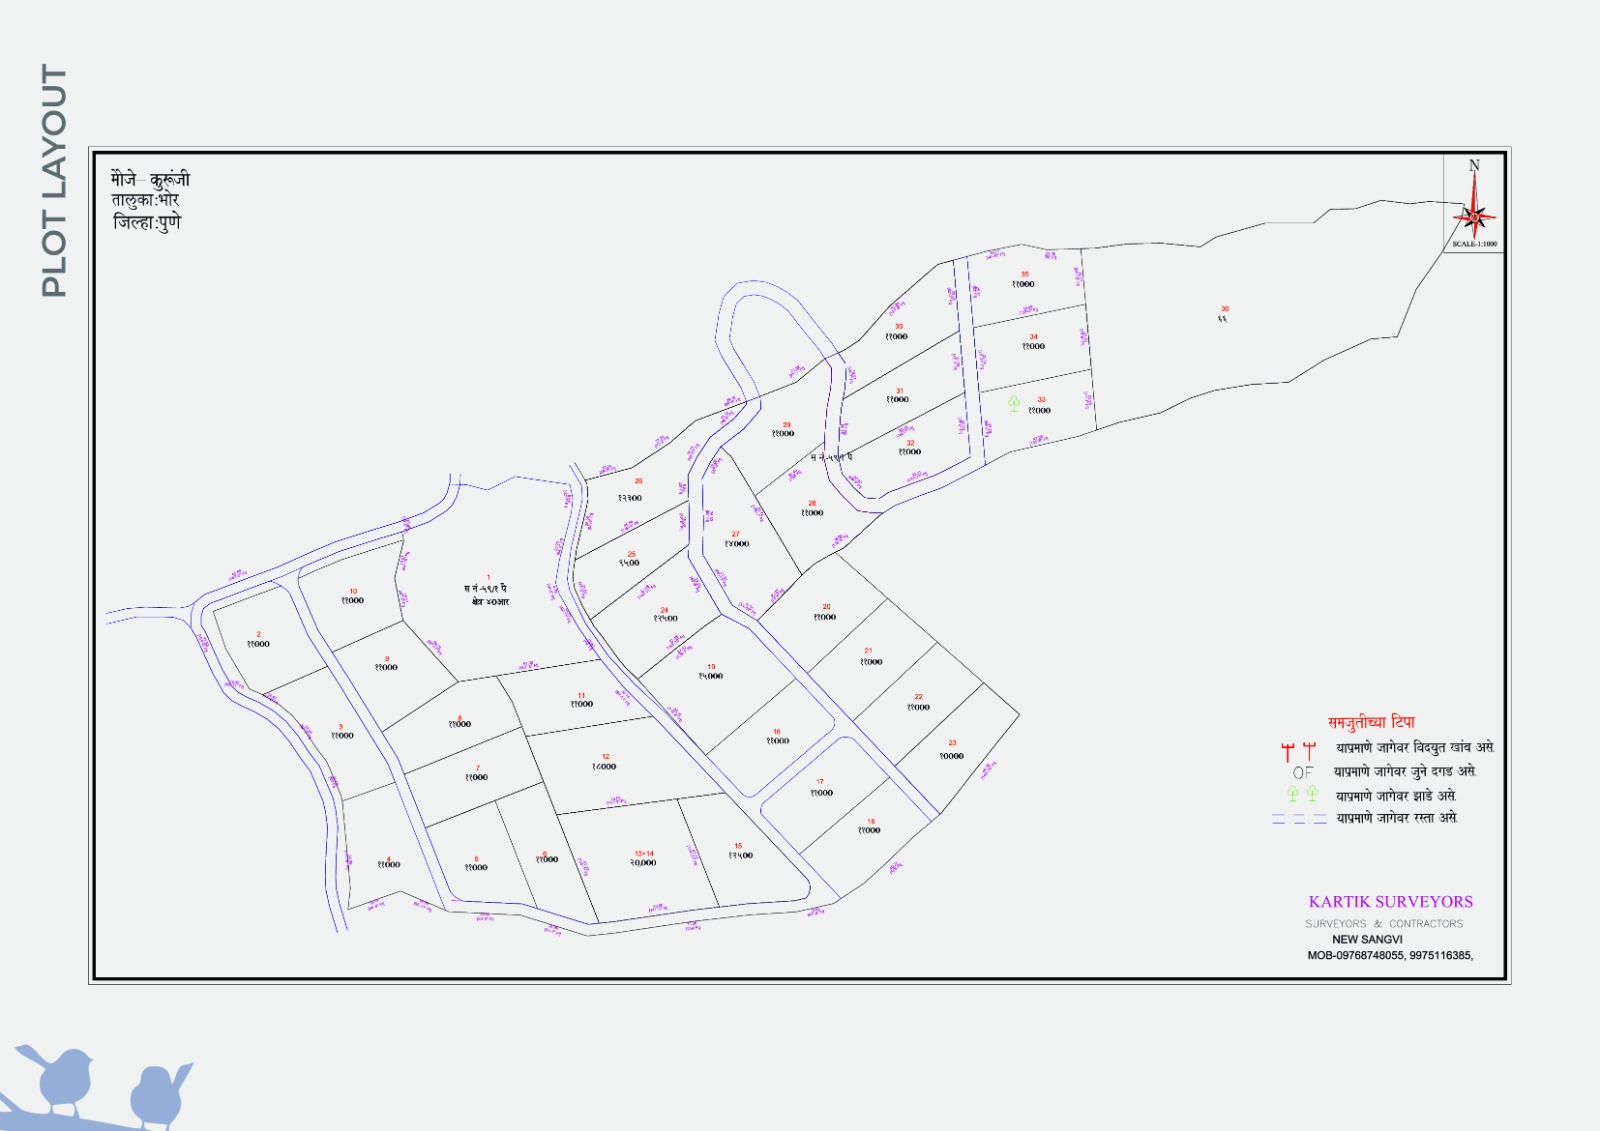This screenshot has height=1131, width=1600.
Task: Click the NEW SANGVI address text
Action: (1367, 940)
